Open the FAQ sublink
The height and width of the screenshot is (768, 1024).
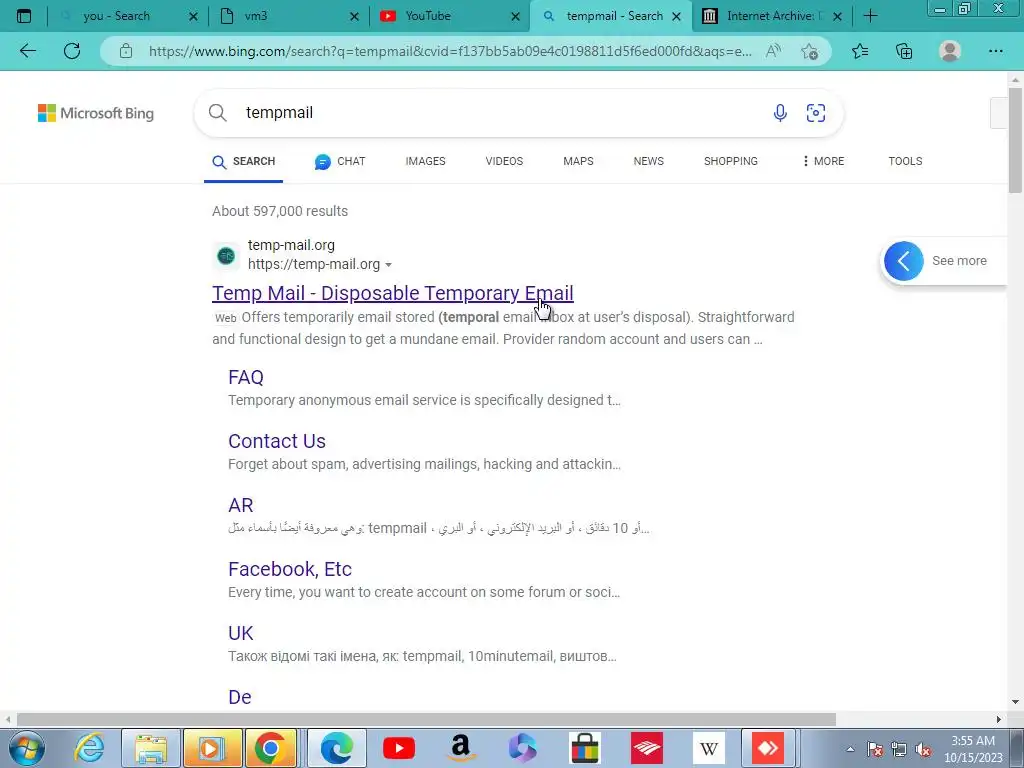pyautogui.click(x=246, y=377)
